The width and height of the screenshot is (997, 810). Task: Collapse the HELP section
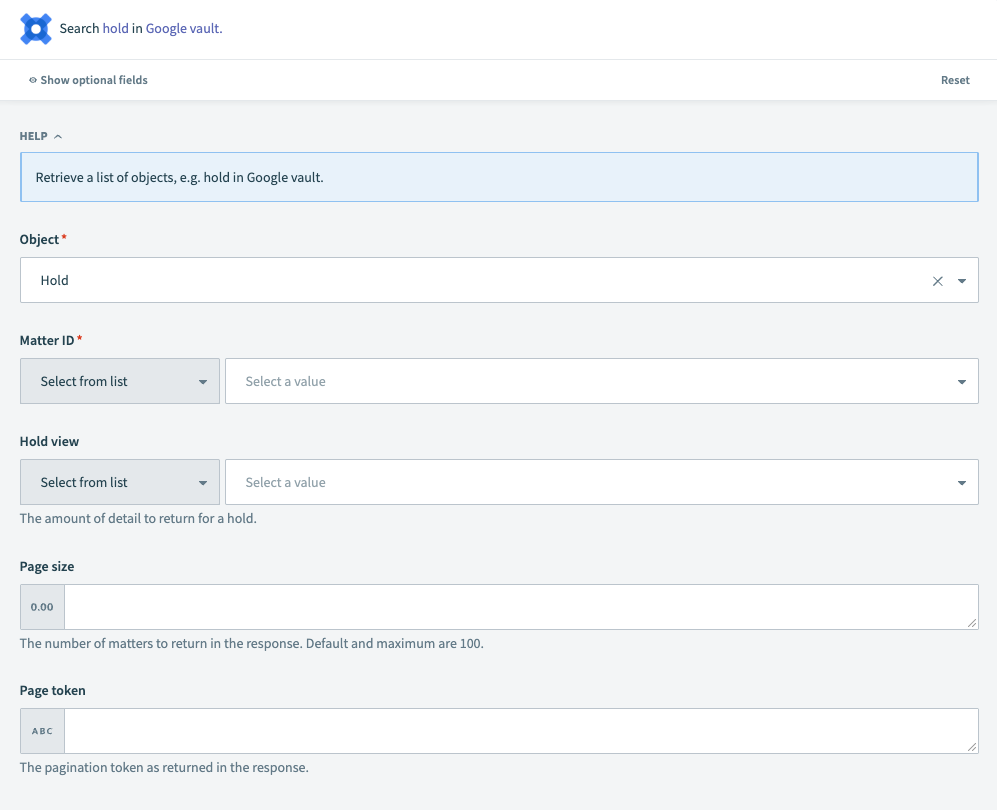click(x=56, y=136)
